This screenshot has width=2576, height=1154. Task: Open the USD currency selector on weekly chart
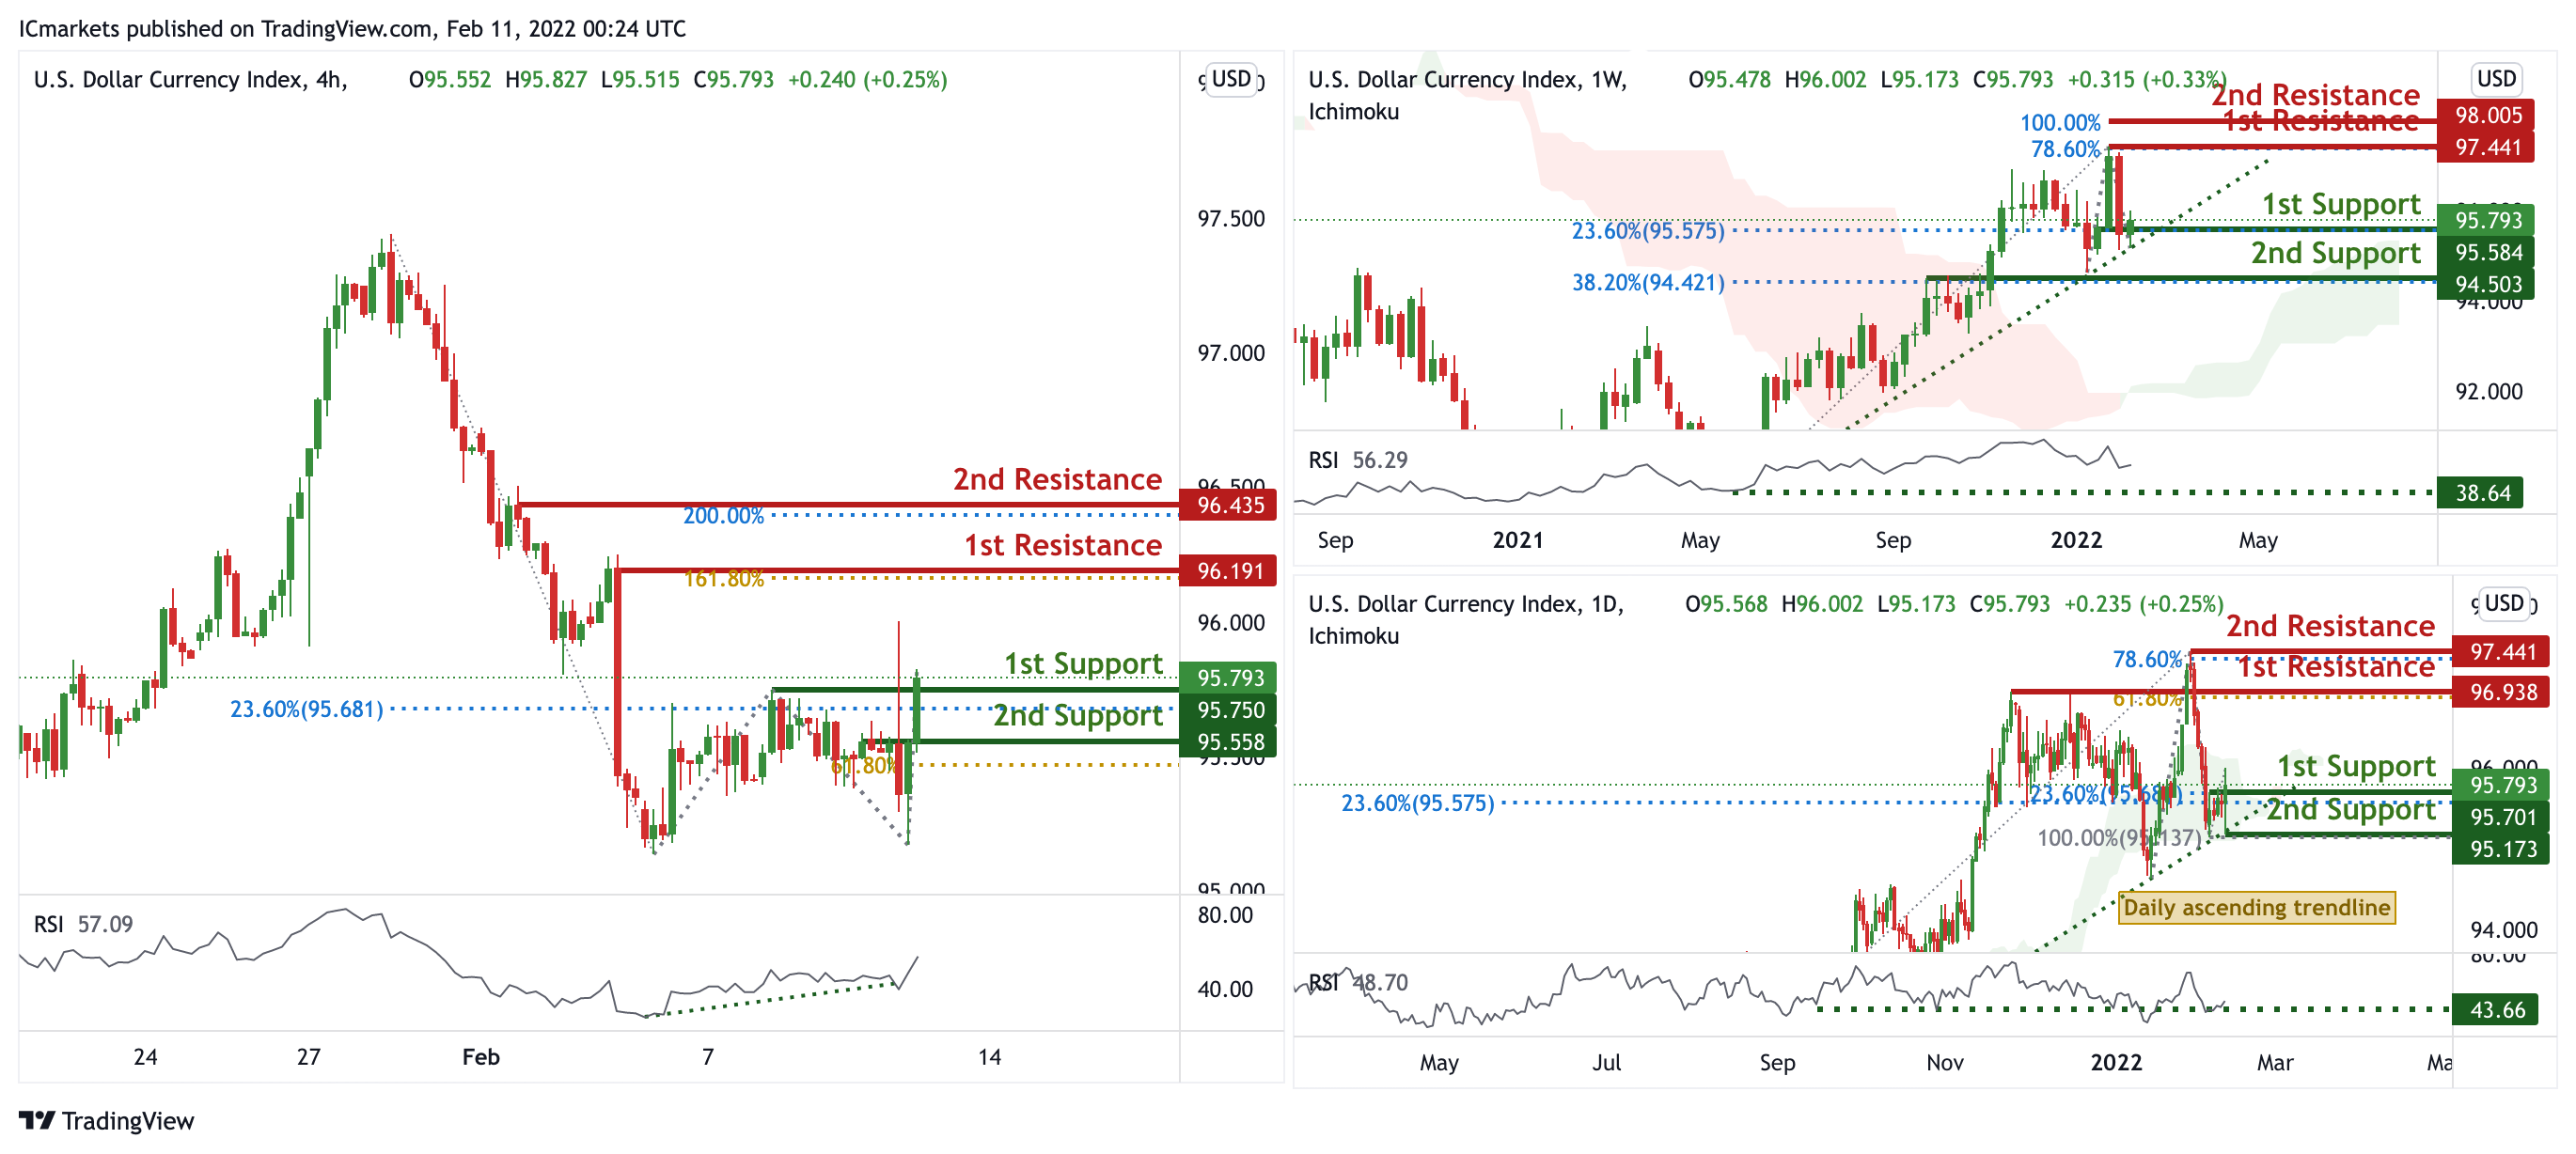2495,79
